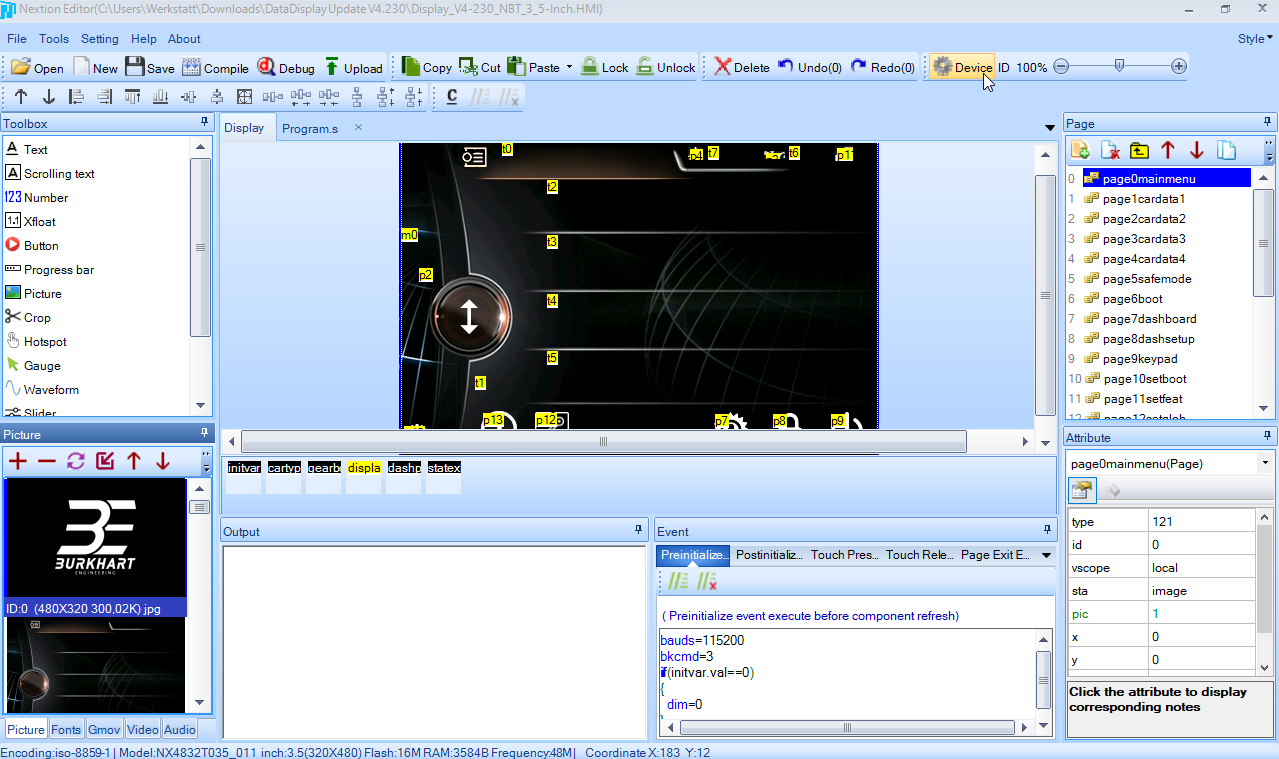The height and width of the screenshot is (759, 1279).
Task: Toggle auto-hide pin on Output panel
Action: tap(638, 530)
